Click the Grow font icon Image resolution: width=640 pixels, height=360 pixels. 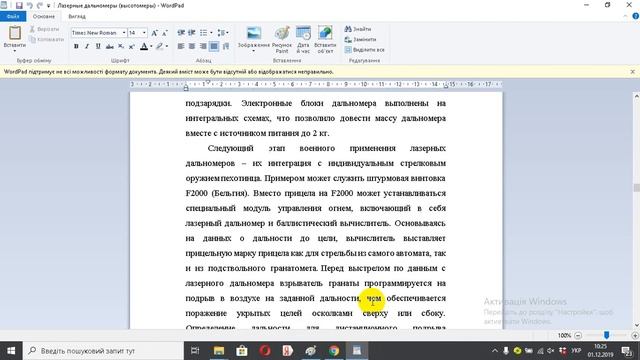coord(155,33)
